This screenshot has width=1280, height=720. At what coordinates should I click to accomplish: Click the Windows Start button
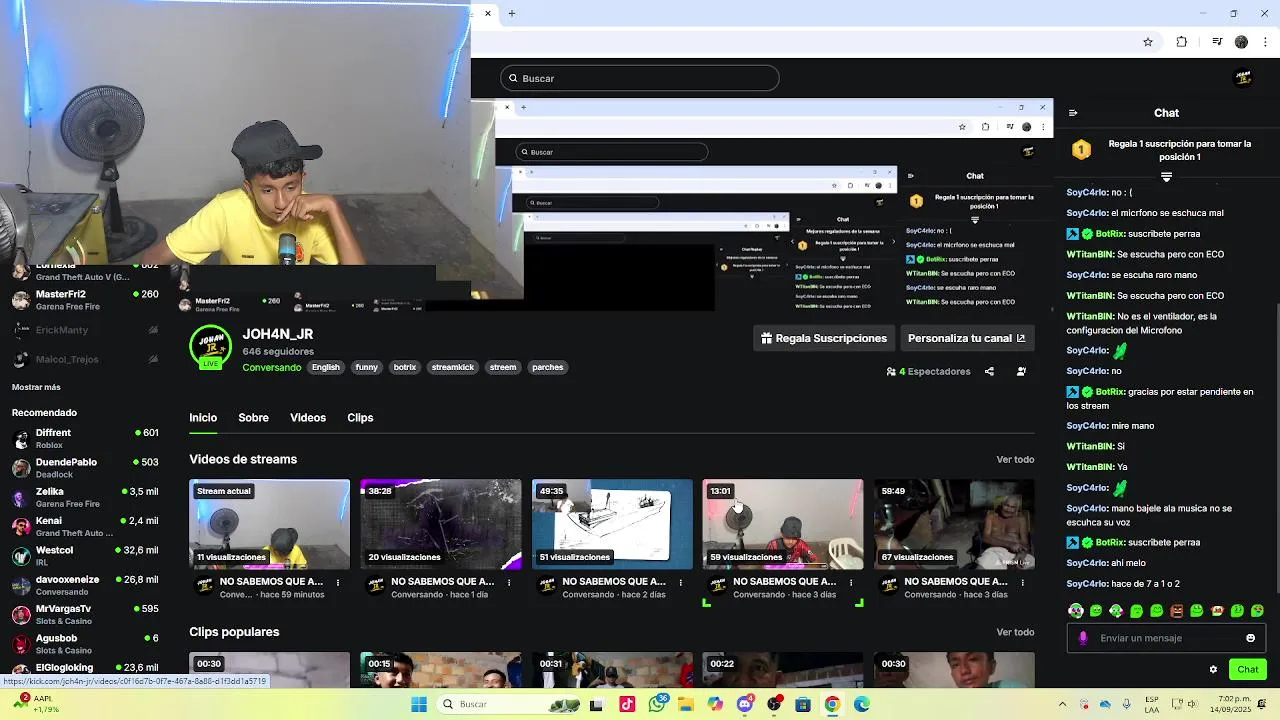tap(419, 704)
